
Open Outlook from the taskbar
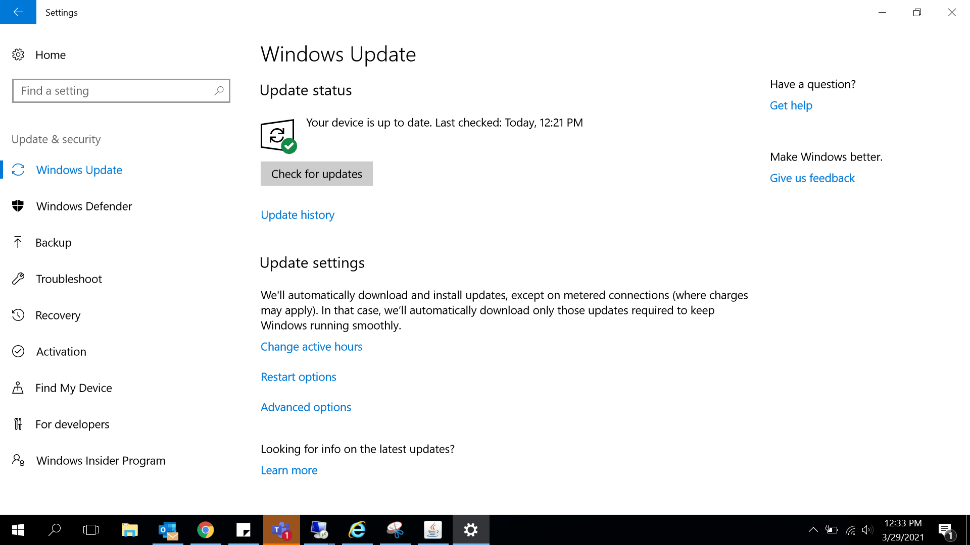pyautogui.click(x=168, y=530)
